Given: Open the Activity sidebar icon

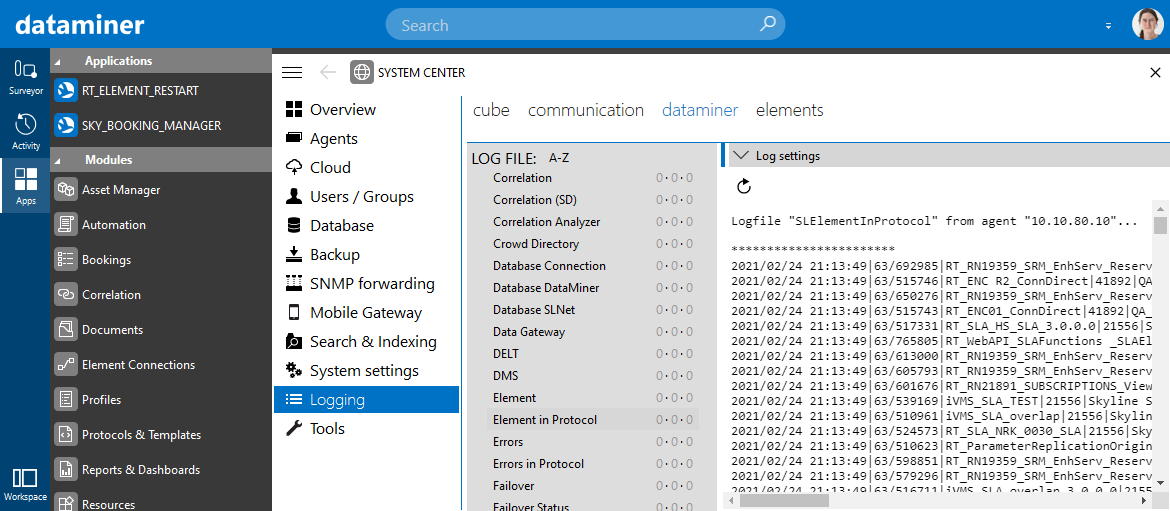Looking at the screenshot, I should click(x=25, y=131).
